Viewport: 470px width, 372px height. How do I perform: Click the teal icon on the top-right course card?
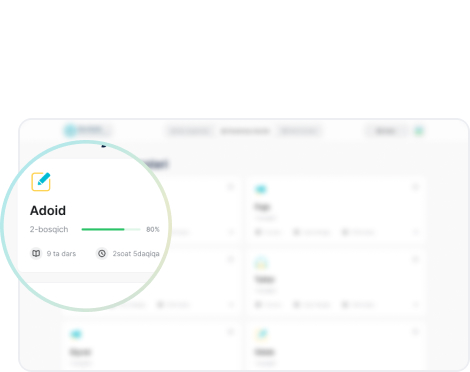[261, 189]
